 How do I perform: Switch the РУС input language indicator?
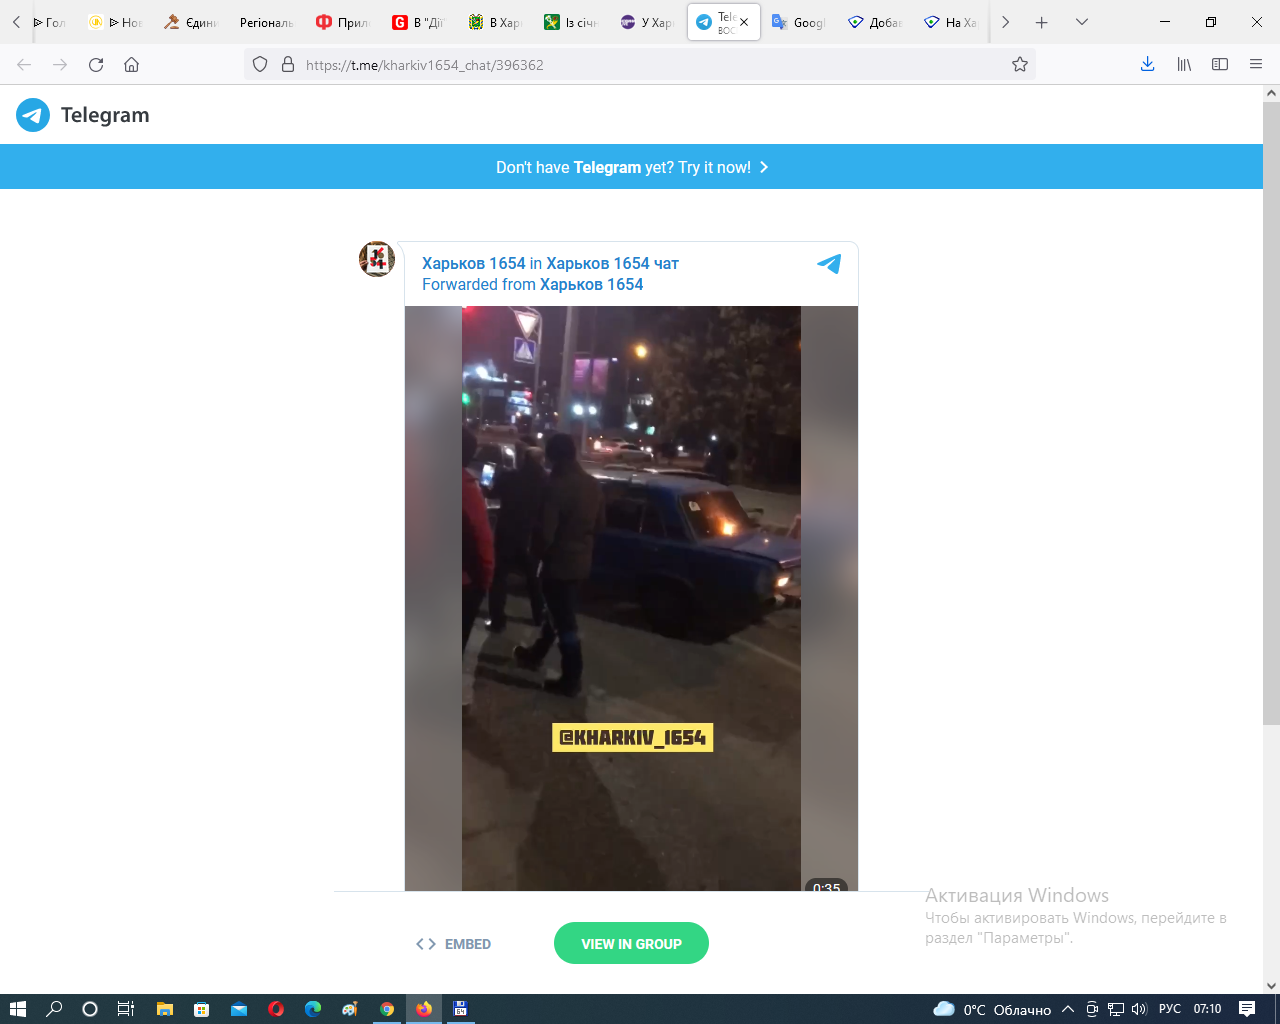point(1170,1009)
